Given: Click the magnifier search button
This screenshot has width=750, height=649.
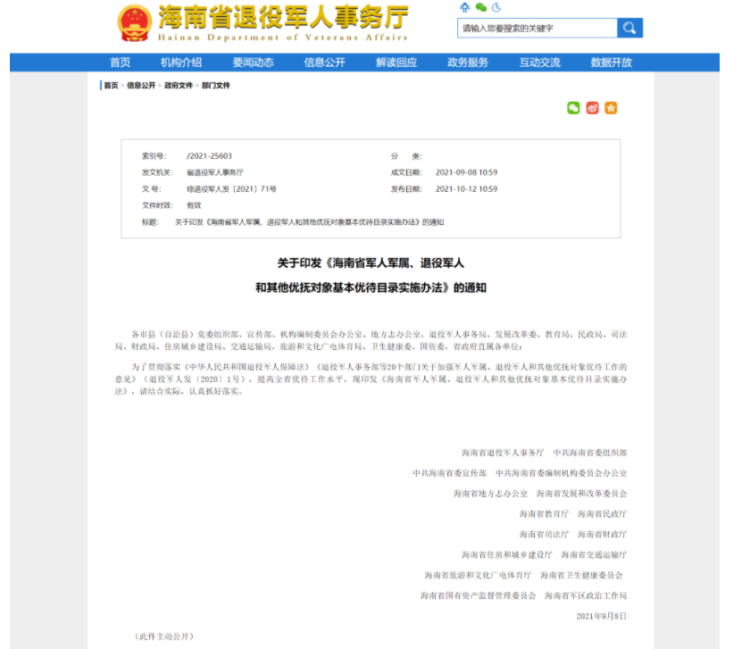Looking at the screenshot, I should click(x=629, y=28).
